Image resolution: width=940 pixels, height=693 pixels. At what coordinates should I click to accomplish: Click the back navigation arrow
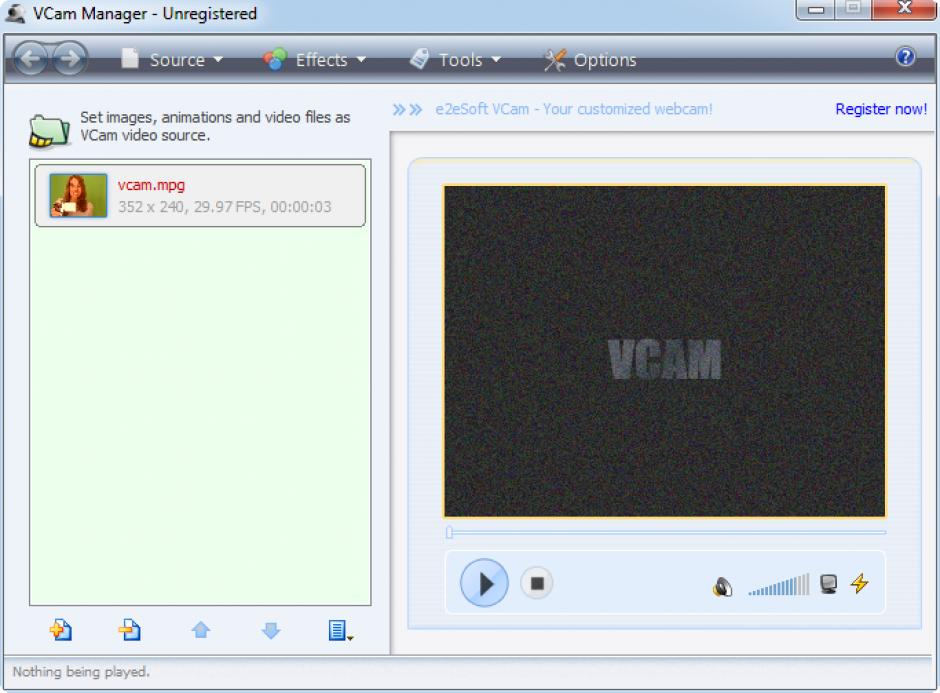pyautogui.click(x=32, y=60)
